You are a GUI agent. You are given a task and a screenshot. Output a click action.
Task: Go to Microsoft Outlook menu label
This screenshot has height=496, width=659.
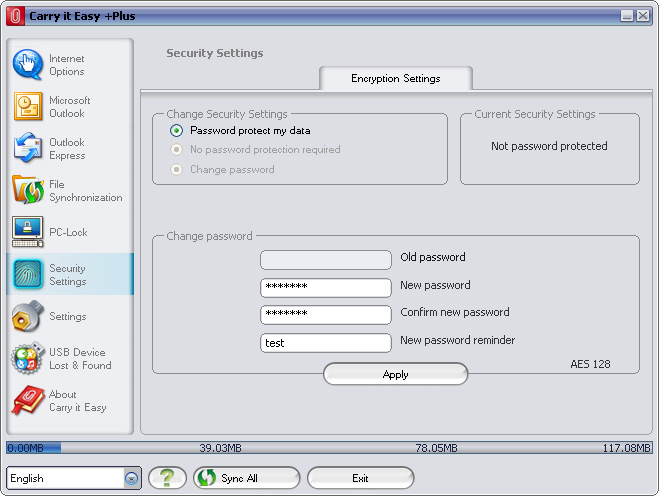pyautogui.click(x=70, y=107)
